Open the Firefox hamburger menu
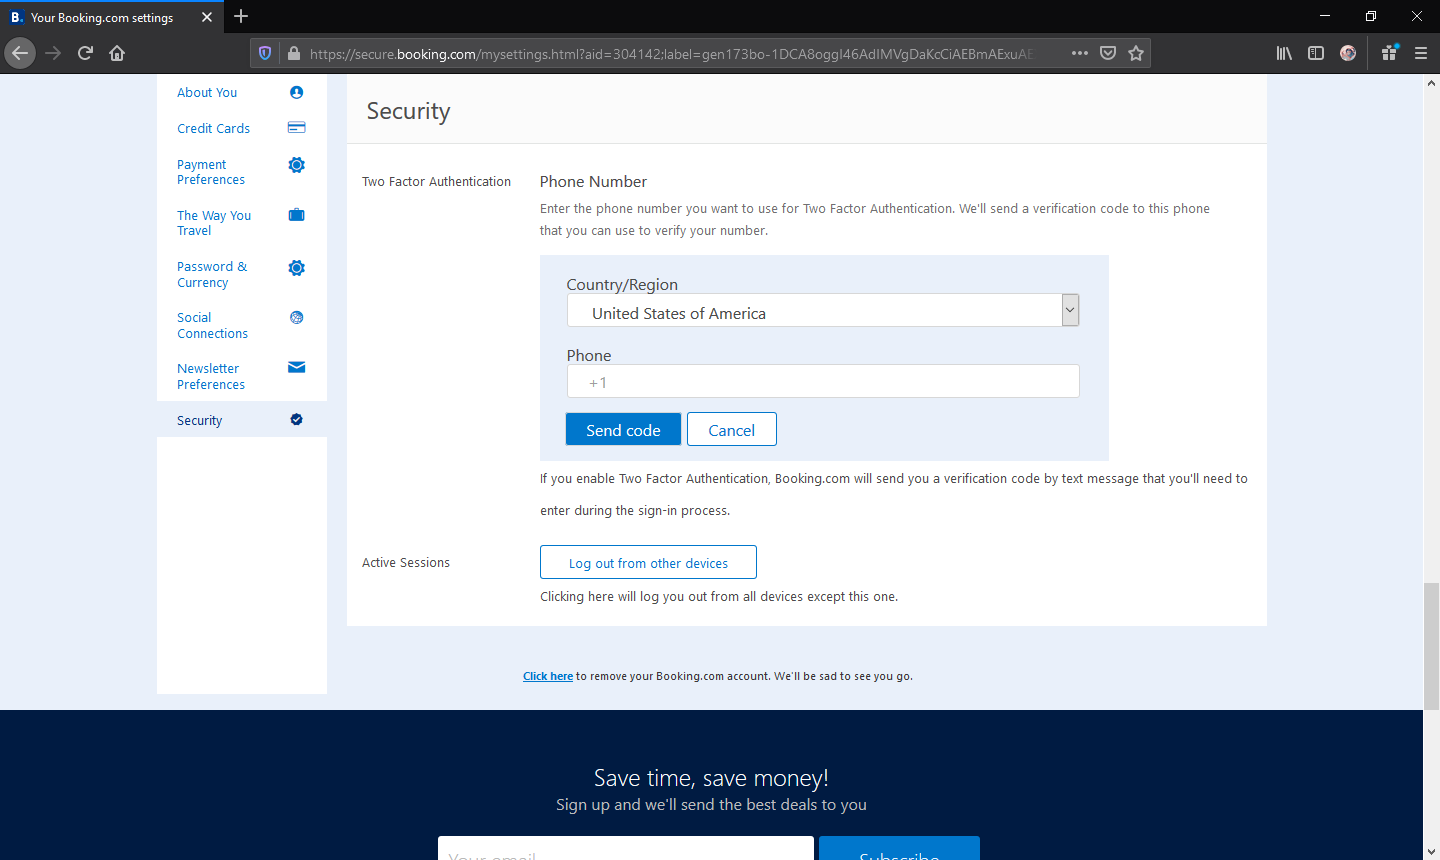Viewport: 1440px width, 860px height. pos(1421,53)
